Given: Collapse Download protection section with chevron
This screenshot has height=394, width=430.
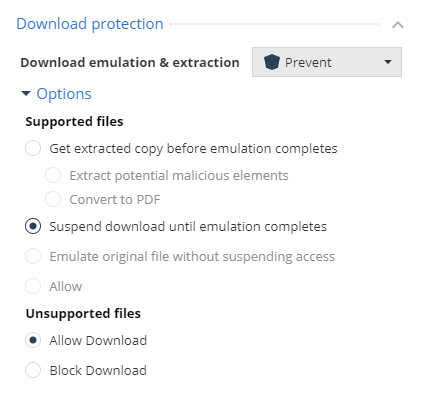Looking at the screenshot, I should coord(398,25).
